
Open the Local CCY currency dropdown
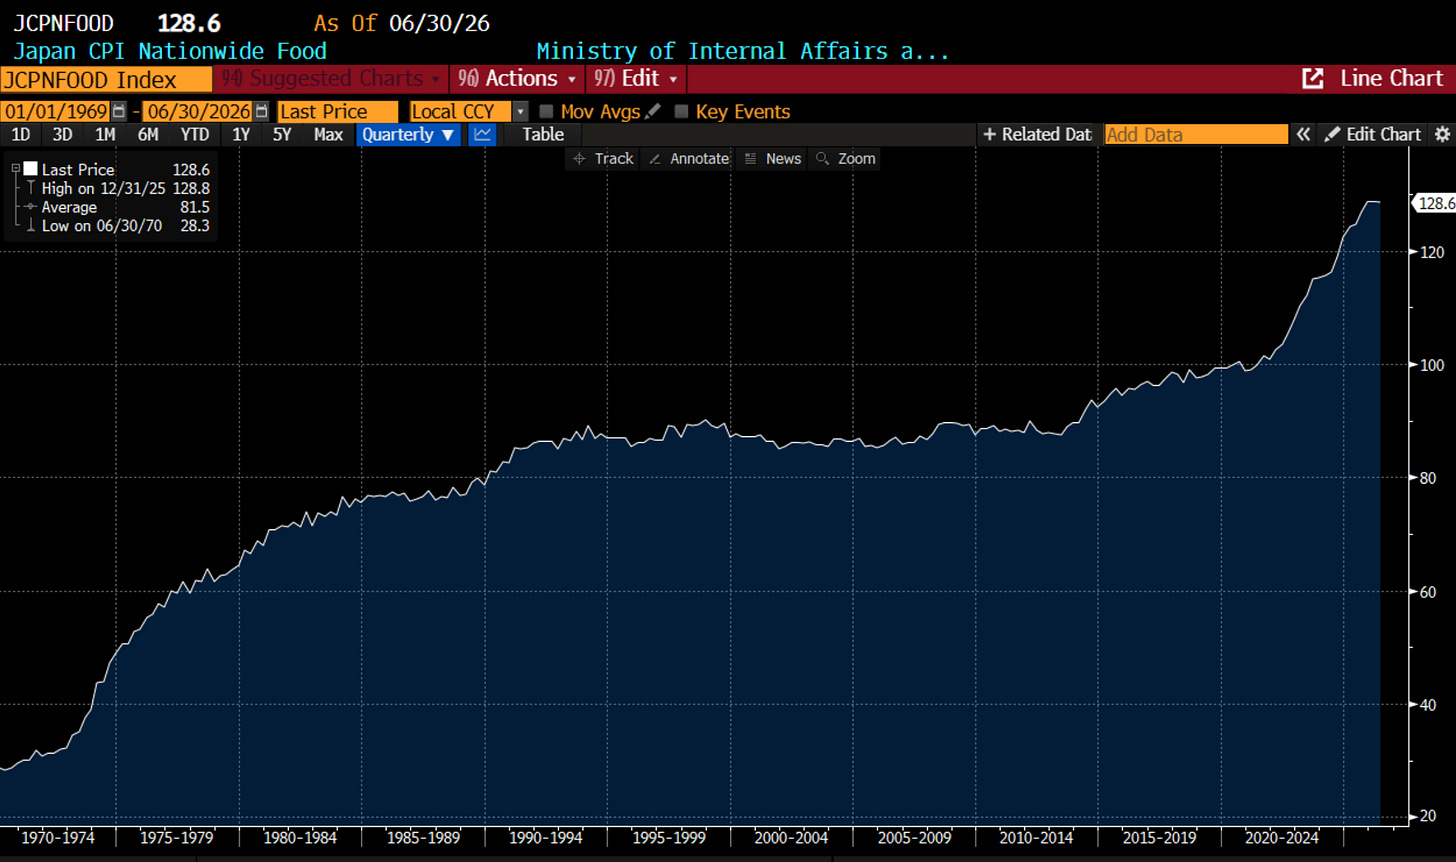(520, 112)
